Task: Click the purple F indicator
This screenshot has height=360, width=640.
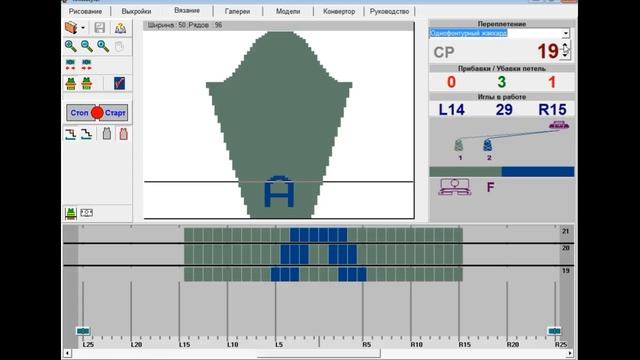Action: coord(491,187)
